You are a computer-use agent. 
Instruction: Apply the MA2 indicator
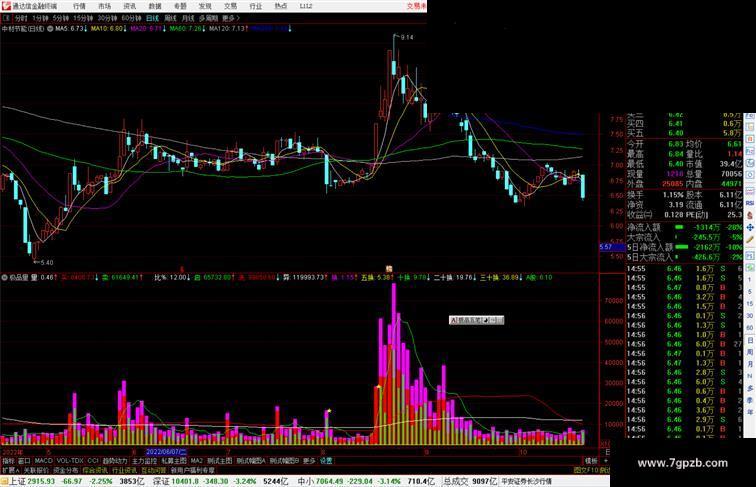(197, 461)
